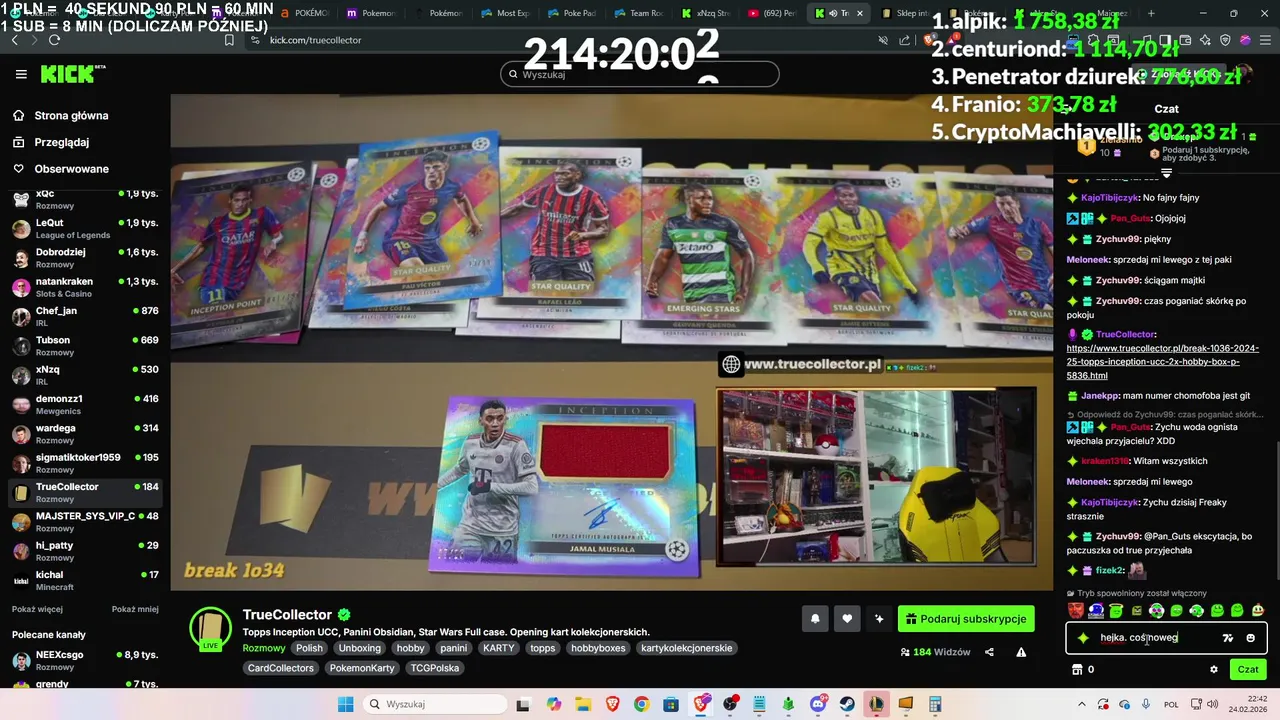Open the 7TV emote menu icon
This screenshot has width=1280, height=720.
pos(1228,638)
